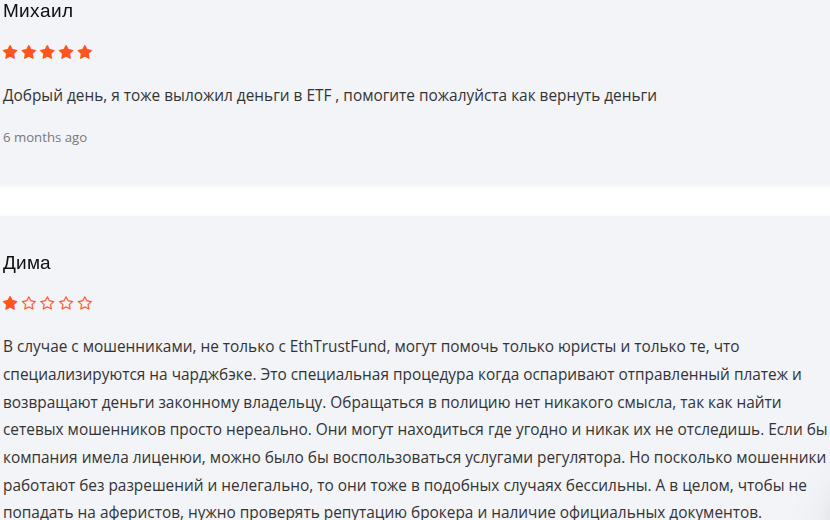Click the white gap between the two reviews
Viewport: 830px width, 520px height.
coord(415,201)
